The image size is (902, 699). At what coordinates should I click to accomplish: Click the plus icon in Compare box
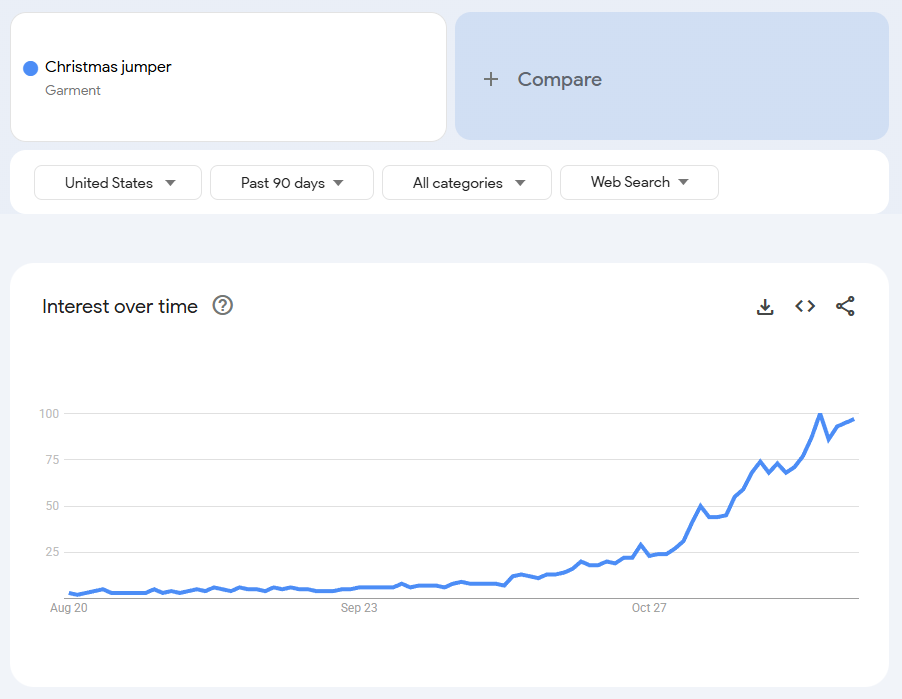coord(490,79)
